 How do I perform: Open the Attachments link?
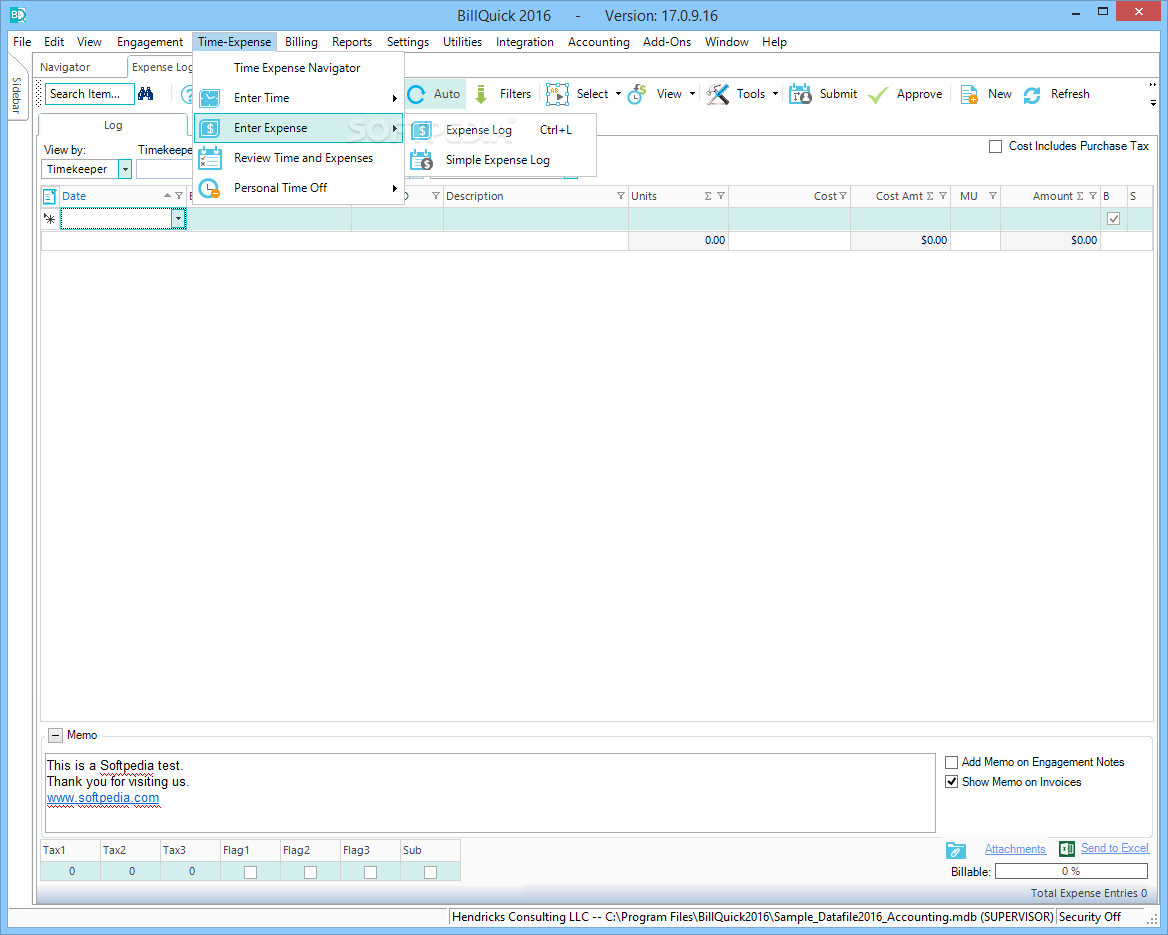click(x=1015, y=849)
